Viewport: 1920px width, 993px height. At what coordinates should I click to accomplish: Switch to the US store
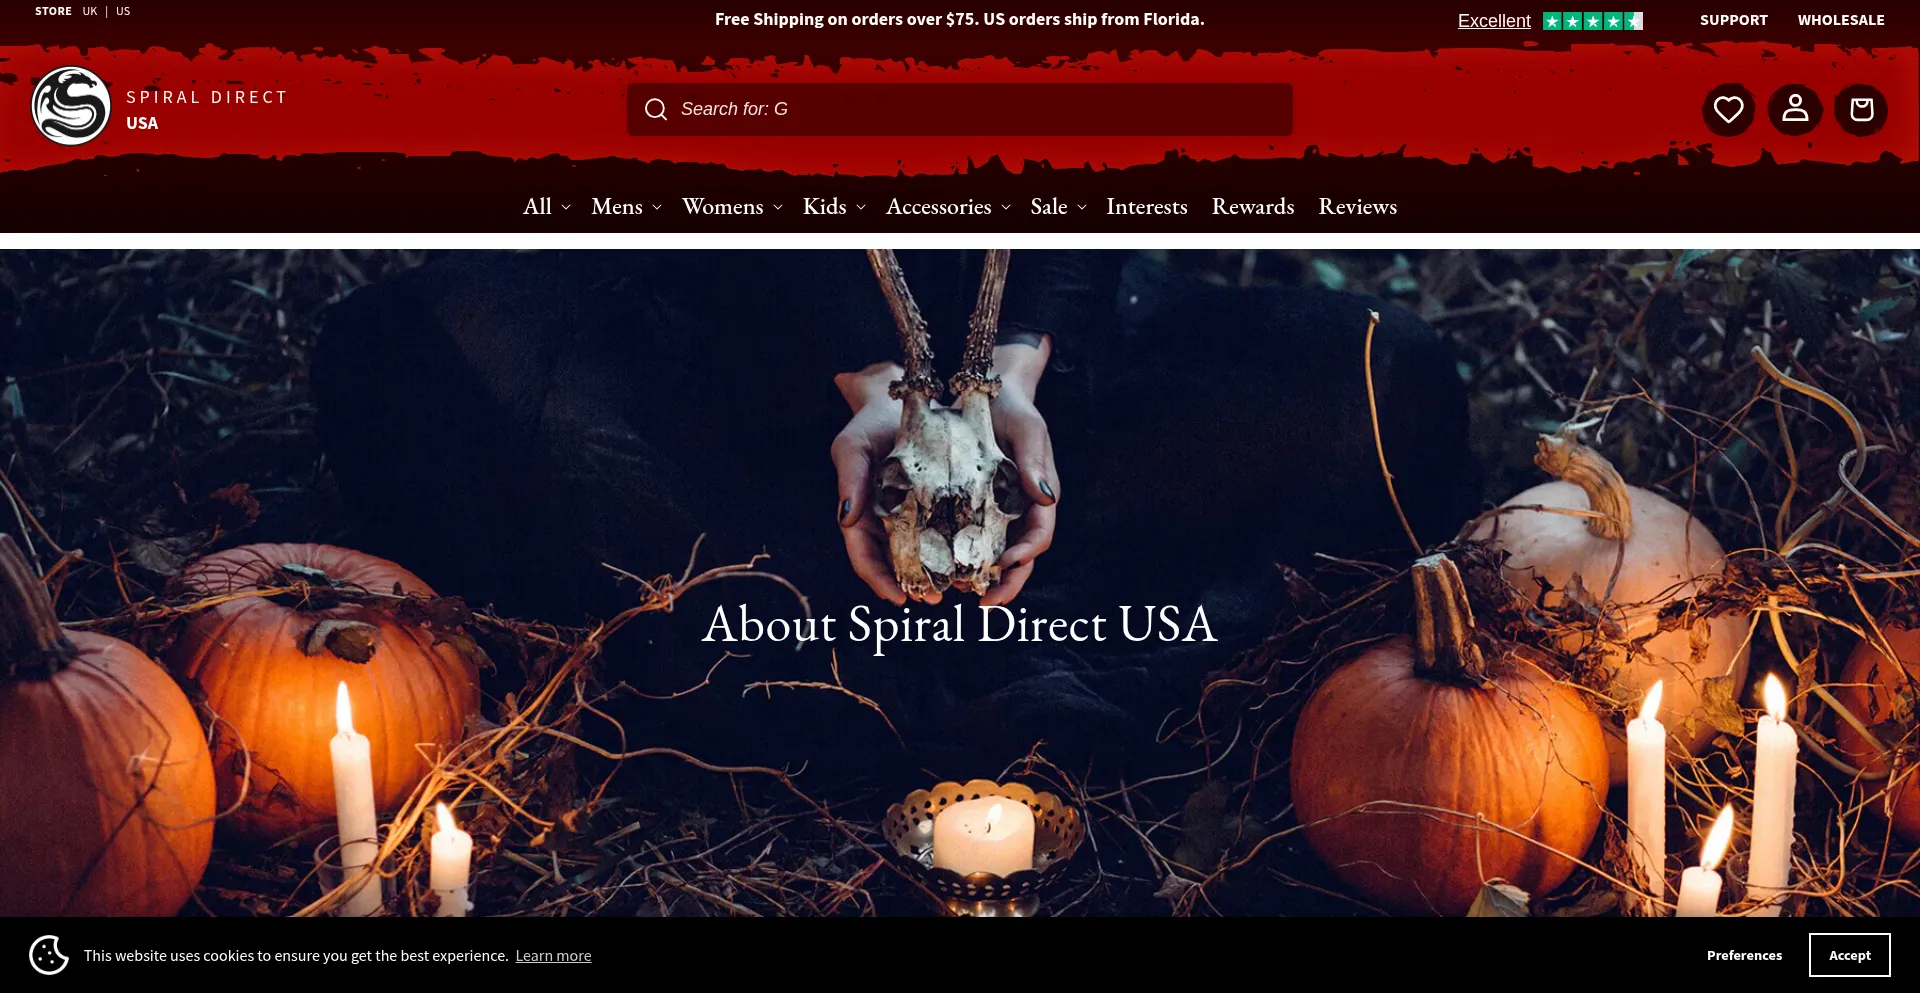tap(123, 11)
